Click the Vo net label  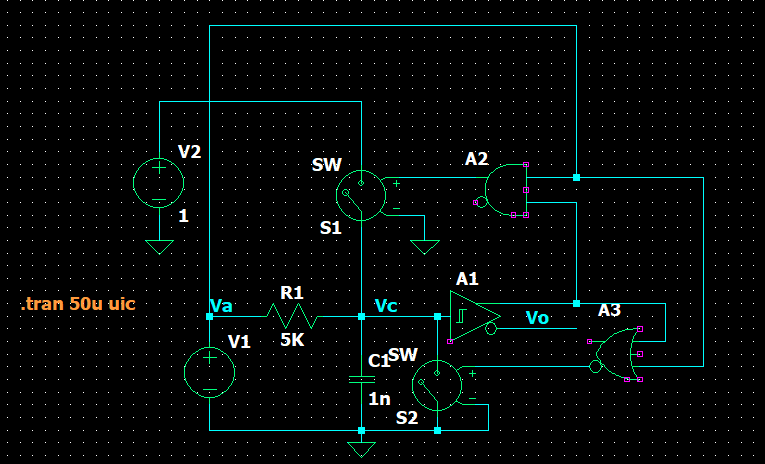point(537,317)
